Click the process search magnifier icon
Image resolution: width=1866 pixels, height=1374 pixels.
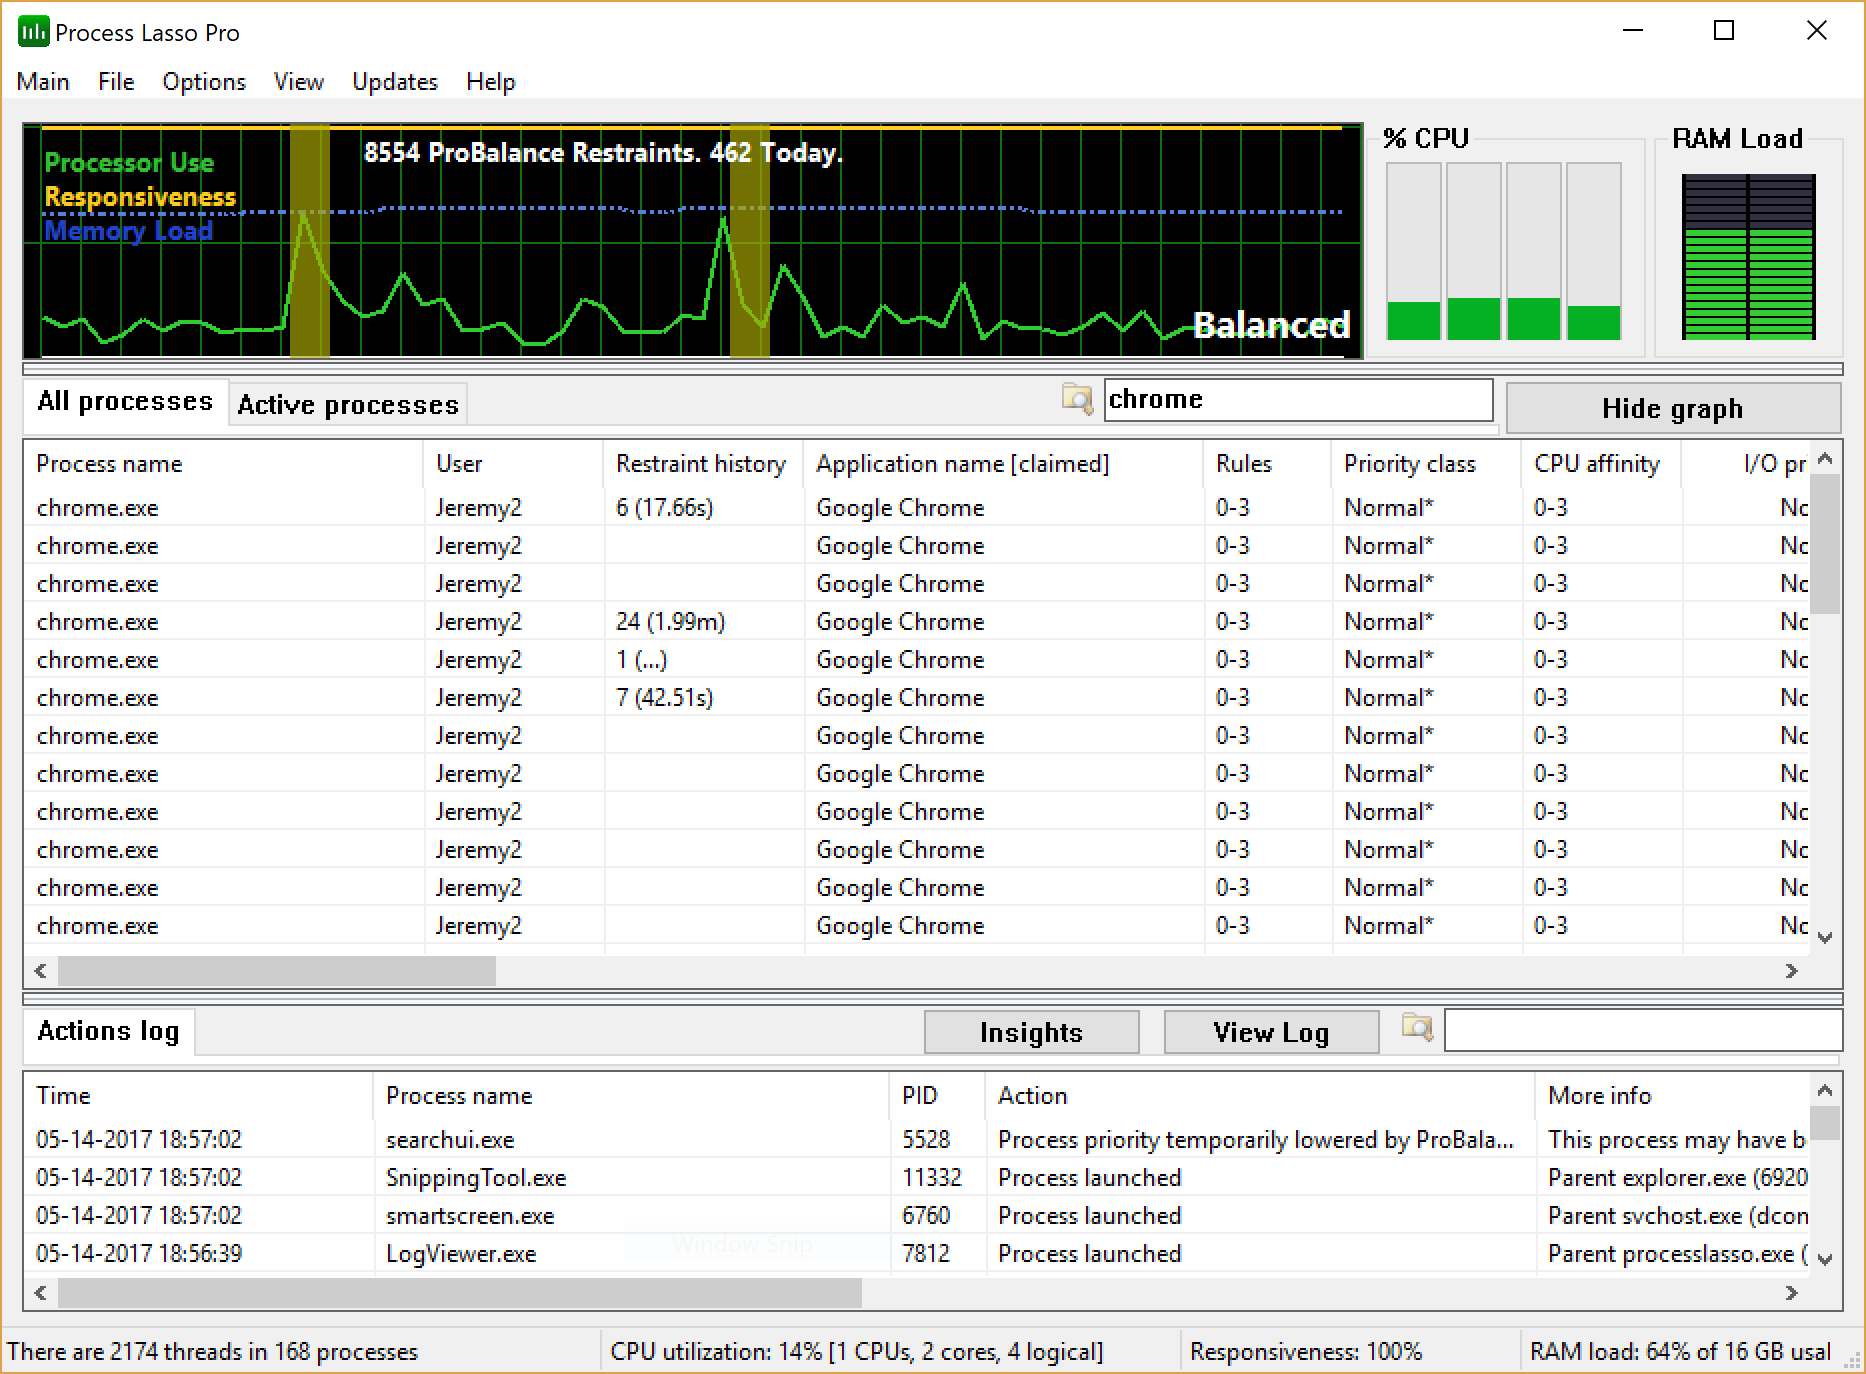(x=1077, y=401)
